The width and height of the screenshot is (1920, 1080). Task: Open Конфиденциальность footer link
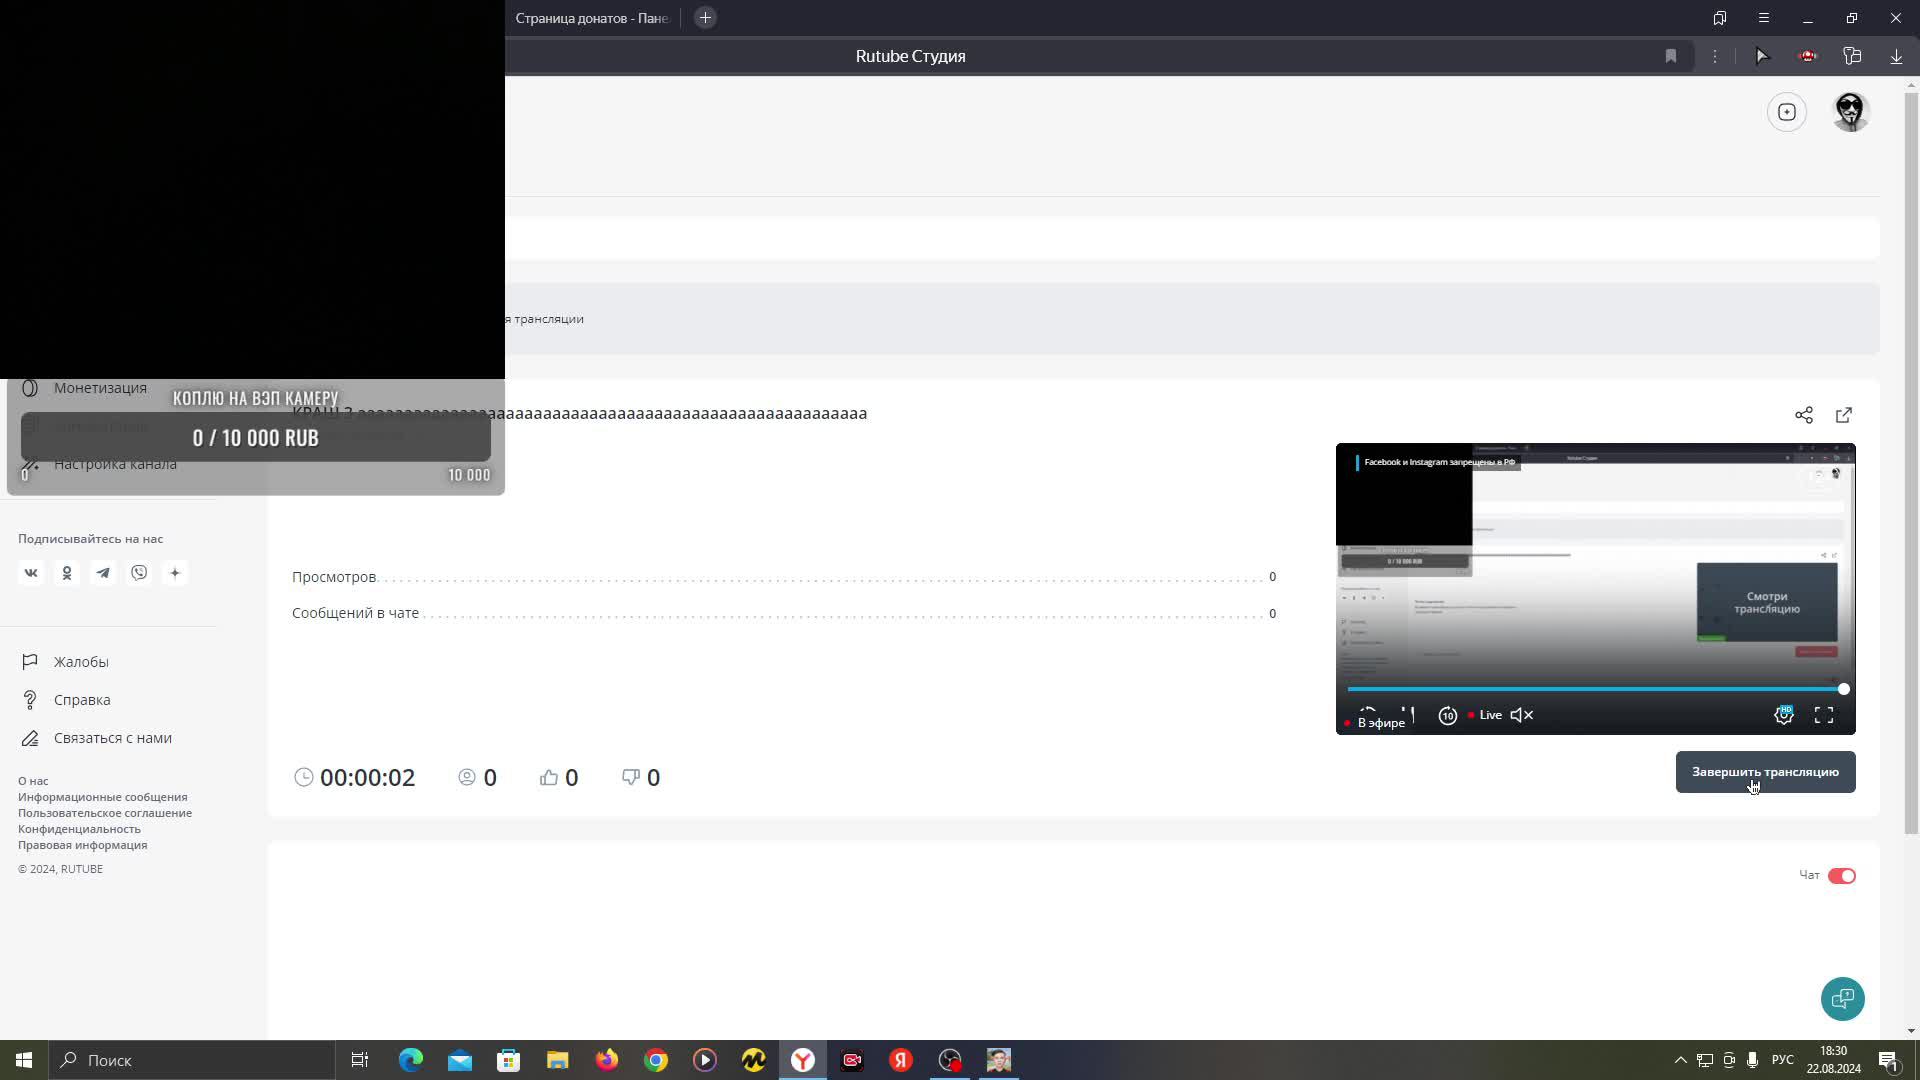(79, 829)
